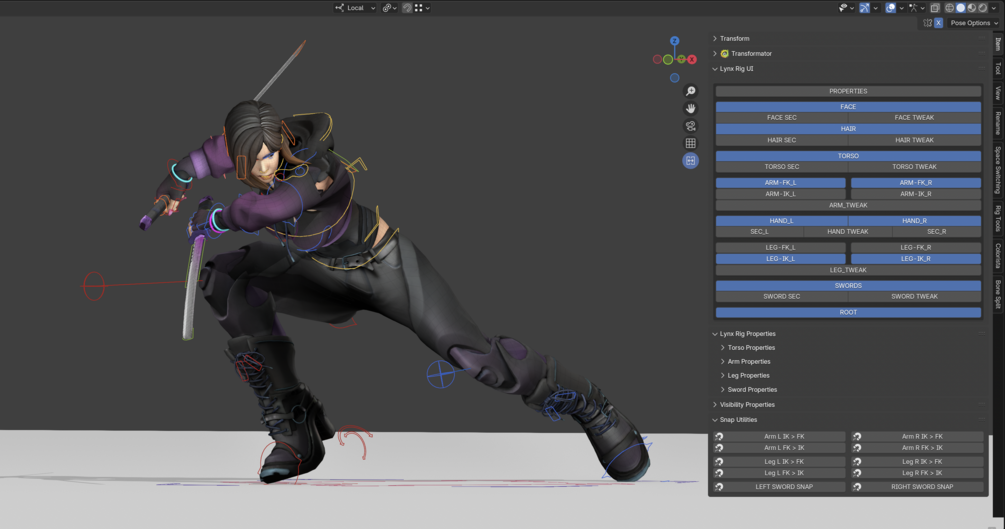This screenshot has height=529, width=1005.
Task: Click the blue Z axis on gizmo
Action: [x=674, y=40]
